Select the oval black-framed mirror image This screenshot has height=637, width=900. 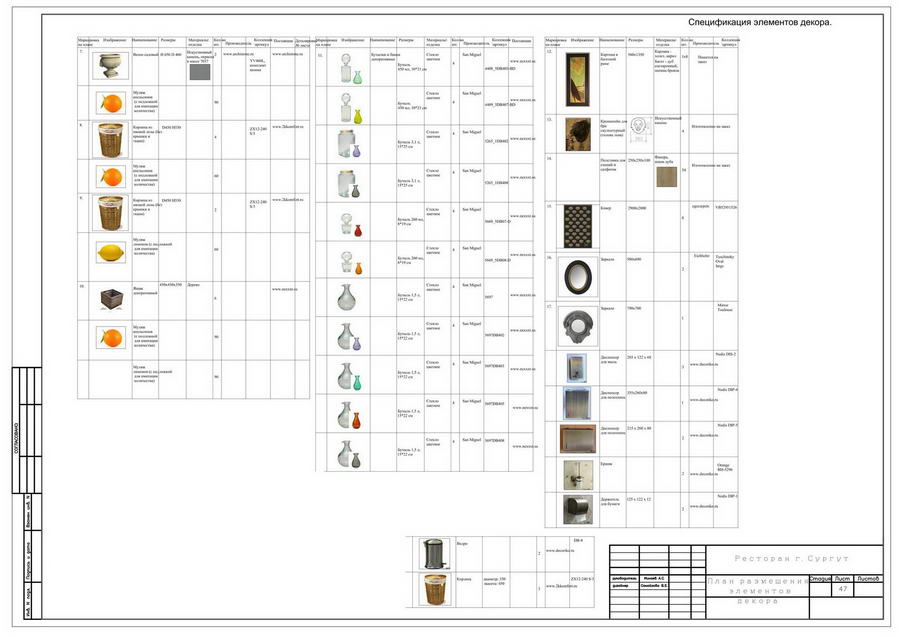coord(577,277)
